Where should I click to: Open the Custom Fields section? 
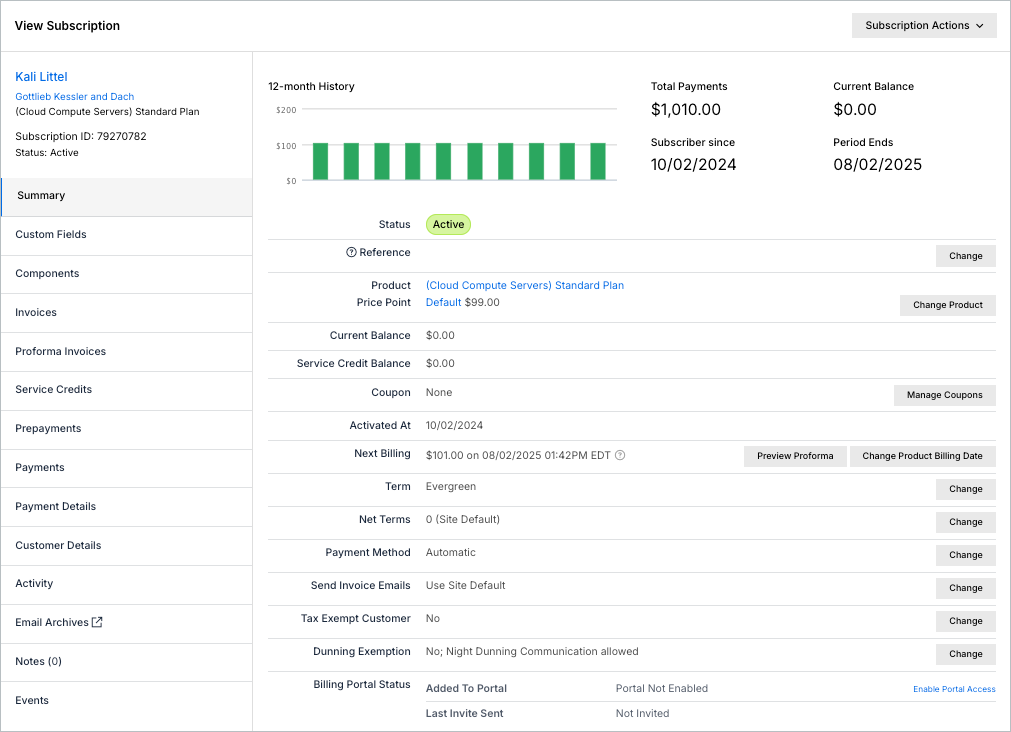pos(127,235)
